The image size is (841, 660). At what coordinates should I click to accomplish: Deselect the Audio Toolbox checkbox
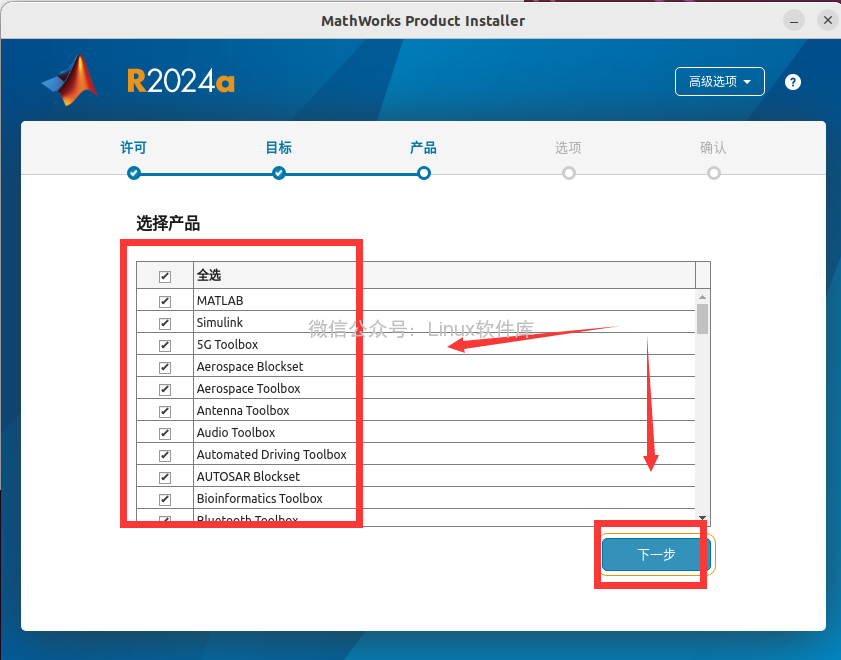[164, 432]
